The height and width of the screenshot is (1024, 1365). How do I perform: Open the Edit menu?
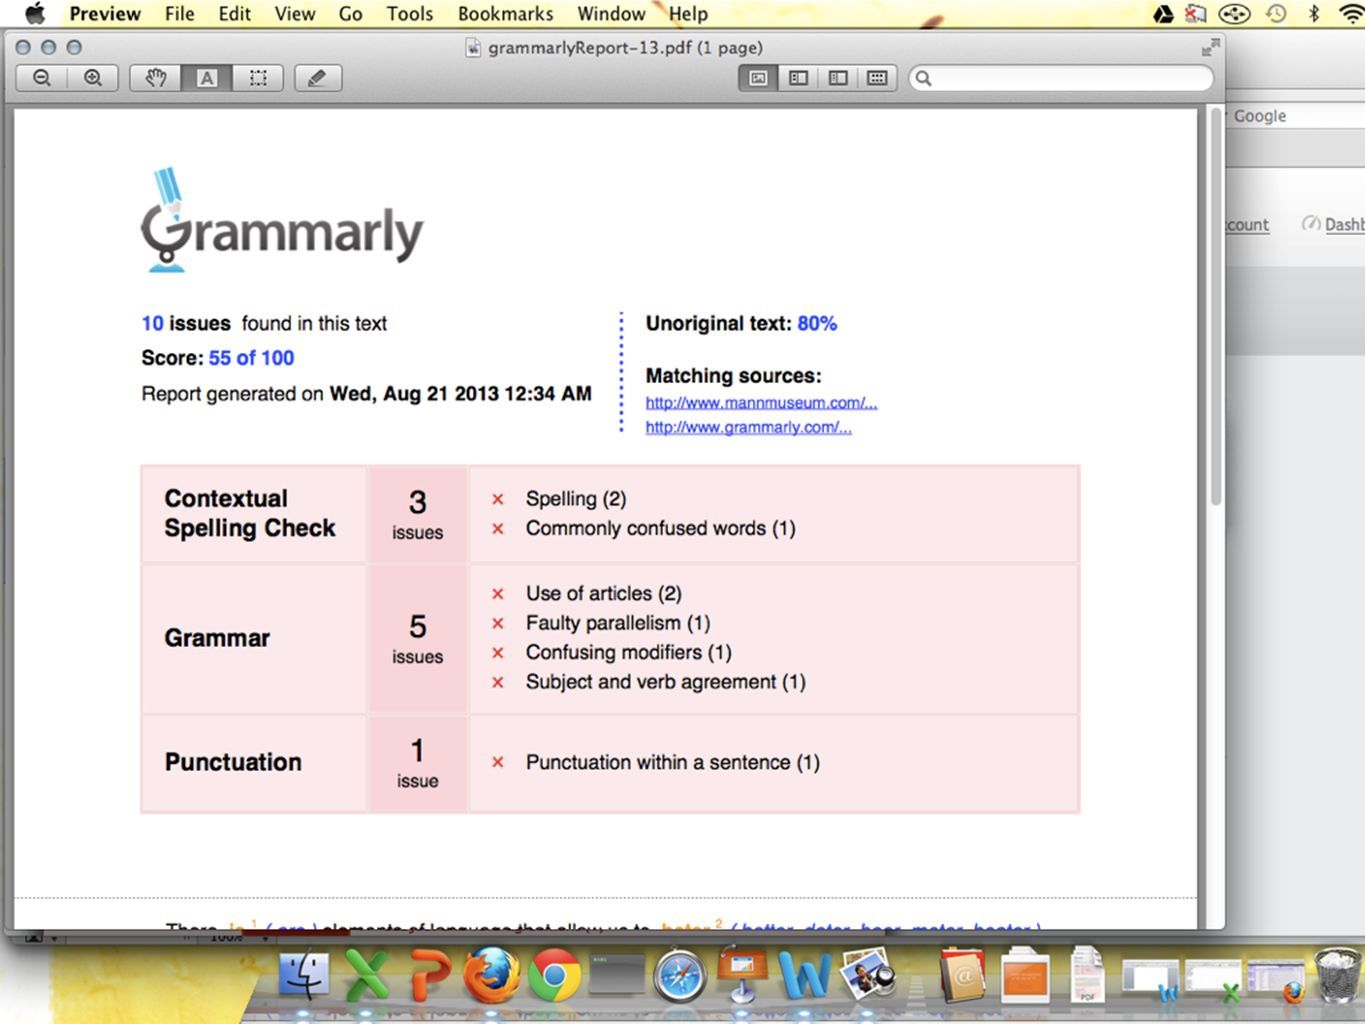point(235,14)
